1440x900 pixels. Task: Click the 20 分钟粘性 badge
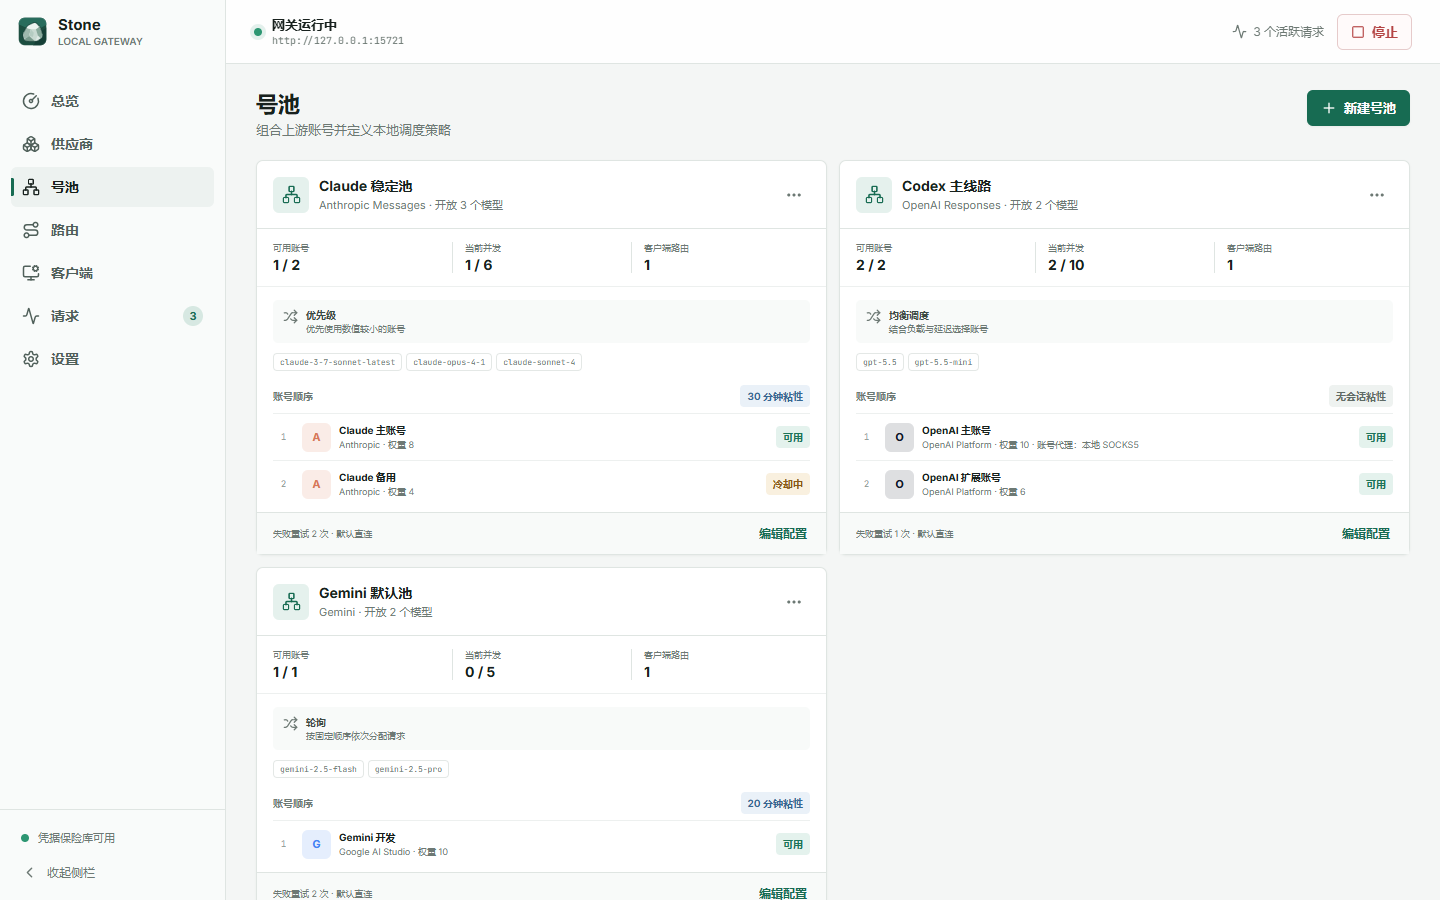tap(775, 804)
